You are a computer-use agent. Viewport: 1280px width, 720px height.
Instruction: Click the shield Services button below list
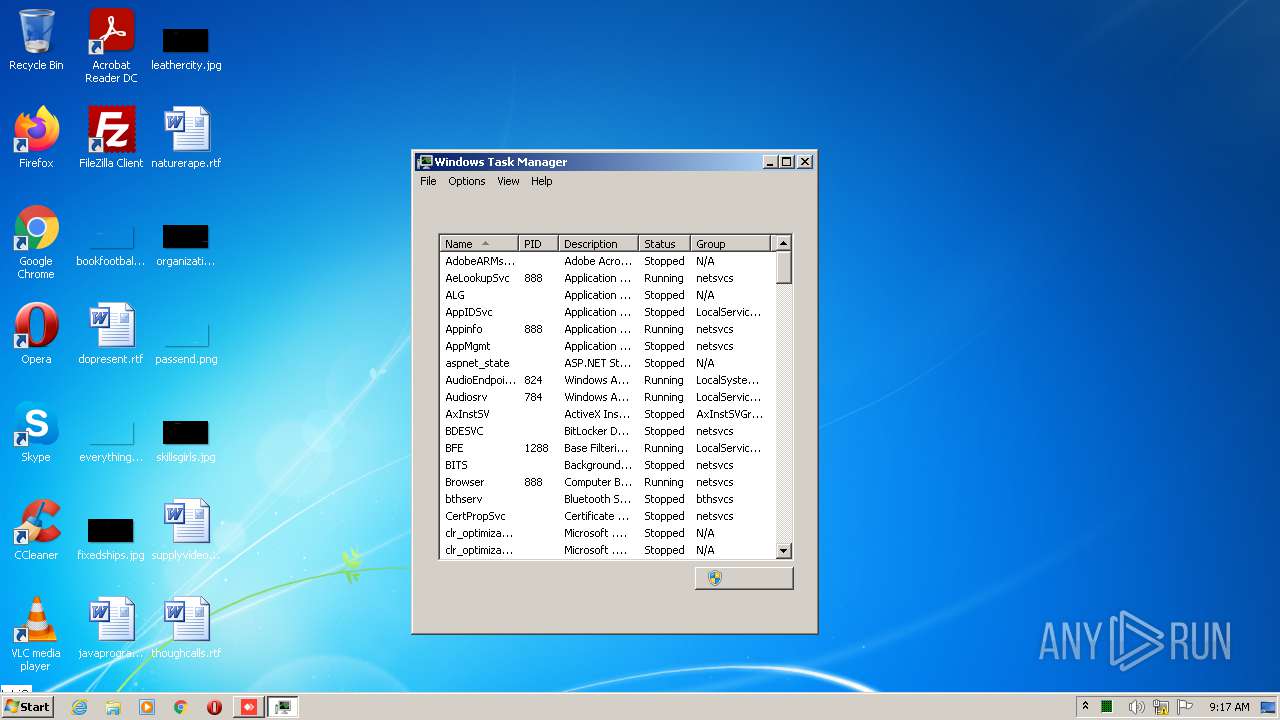744,578
